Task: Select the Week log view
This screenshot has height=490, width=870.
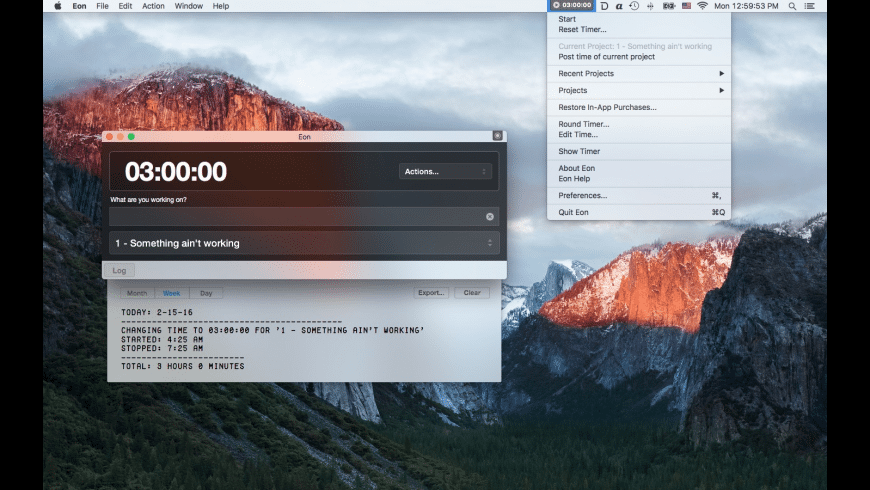Action: point(171,293)
